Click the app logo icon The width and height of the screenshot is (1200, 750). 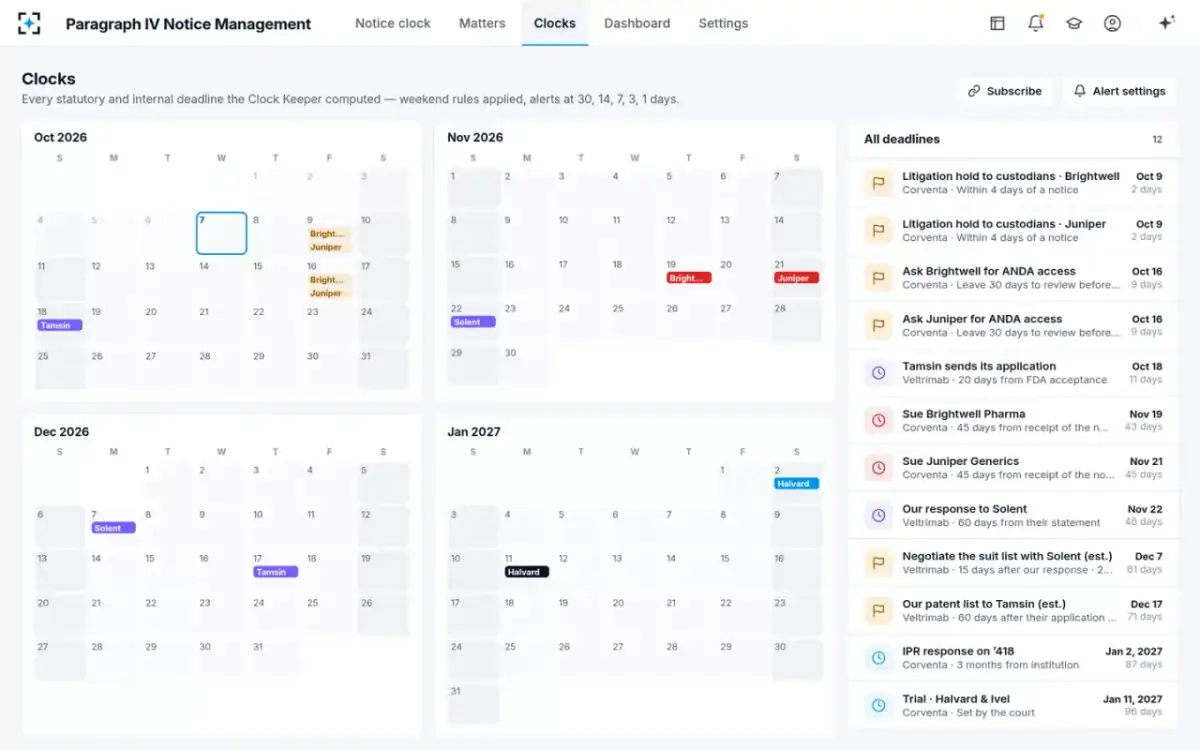coord(29,23)
